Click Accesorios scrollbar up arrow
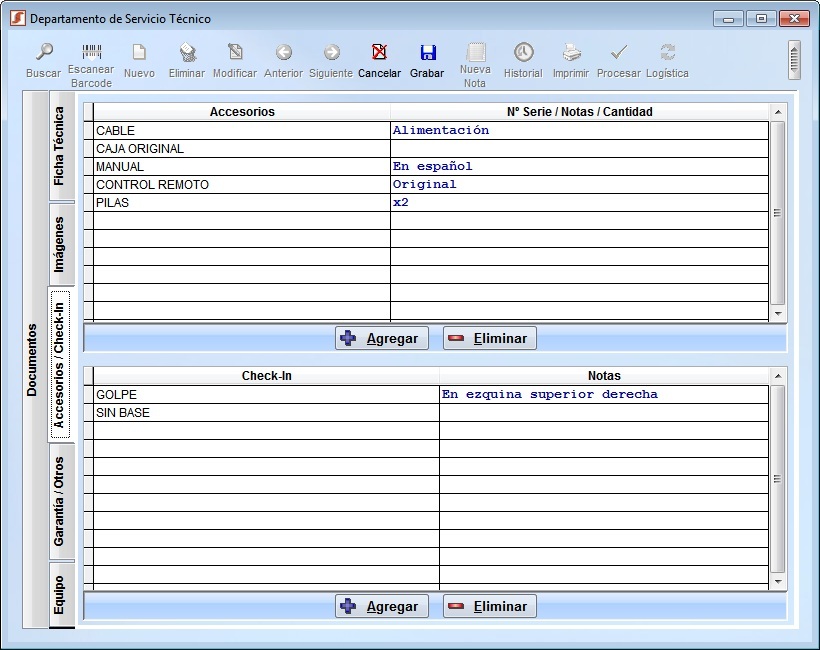Screen dimensions: 820x650 (778, 112)
